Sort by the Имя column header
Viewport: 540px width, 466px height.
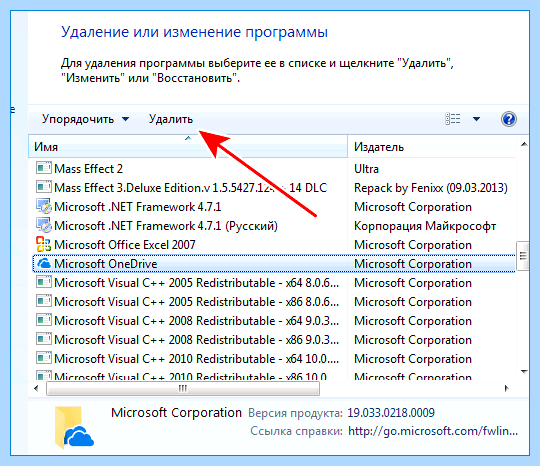pos(188,147)
